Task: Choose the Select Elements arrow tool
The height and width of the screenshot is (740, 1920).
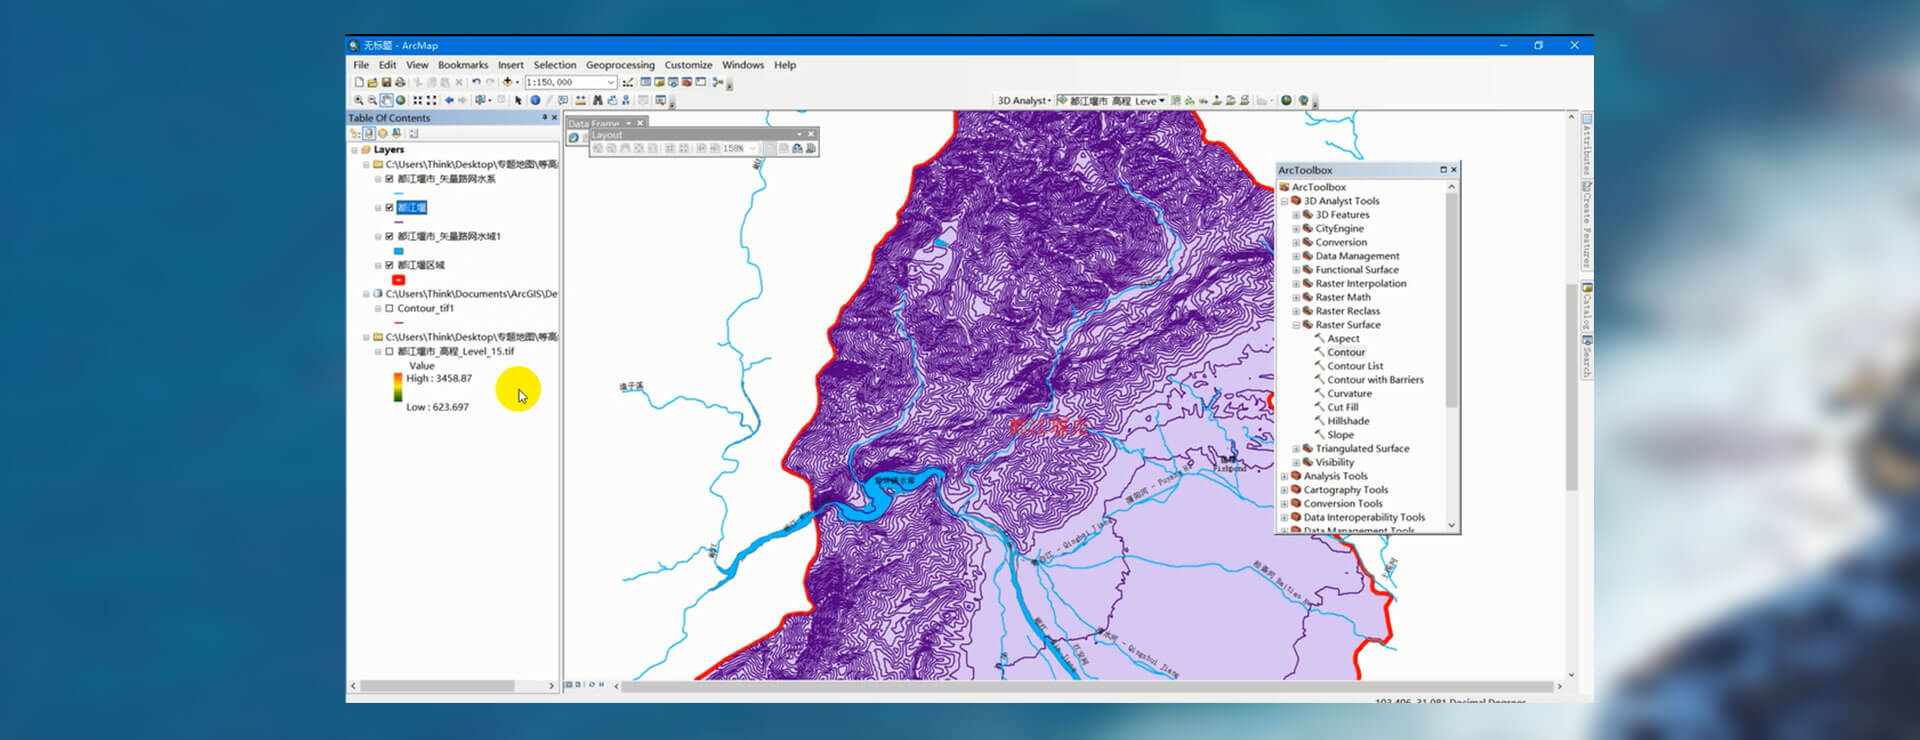Action: 518,100
